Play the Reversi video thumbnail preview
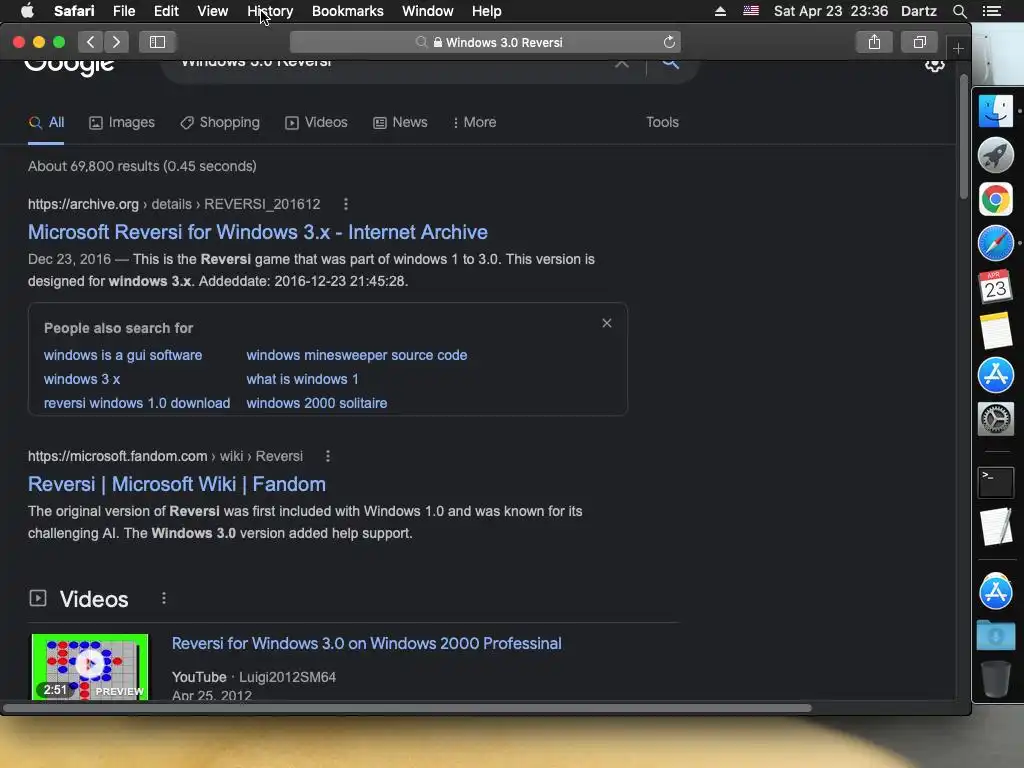Viewport: 1024px width, 768px height. 90,666
